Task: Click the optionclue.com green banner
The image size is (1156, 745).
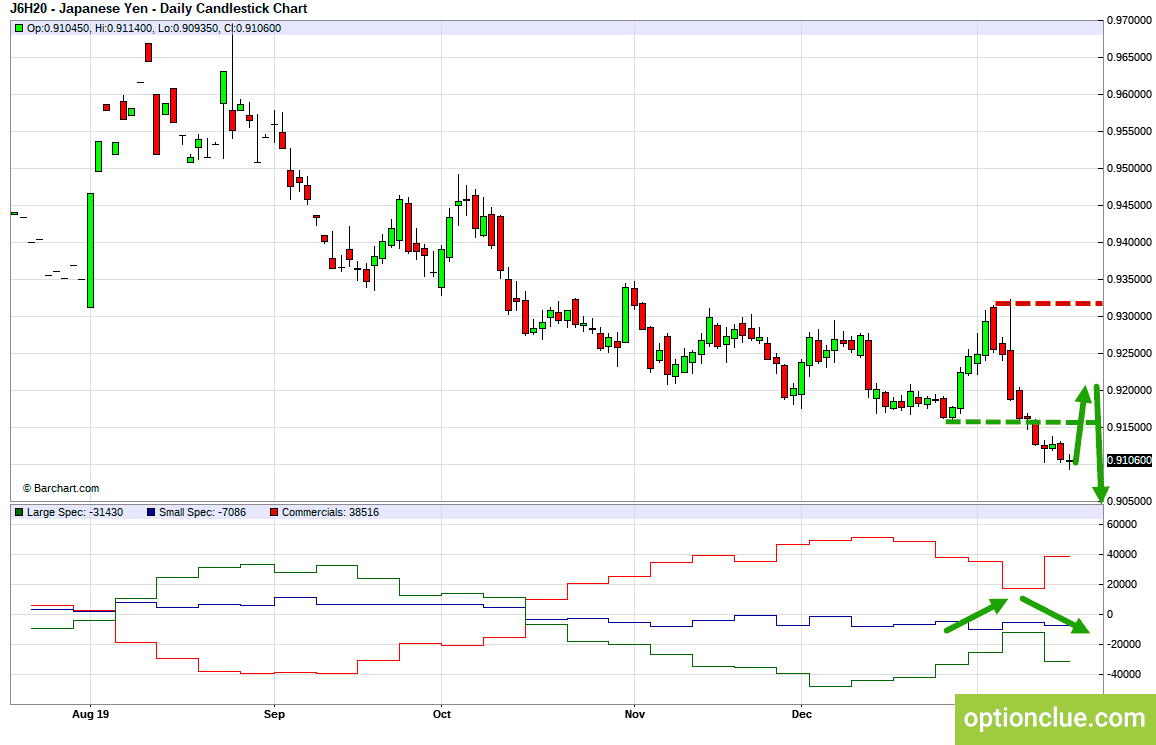Action: tap(1055, 719)
